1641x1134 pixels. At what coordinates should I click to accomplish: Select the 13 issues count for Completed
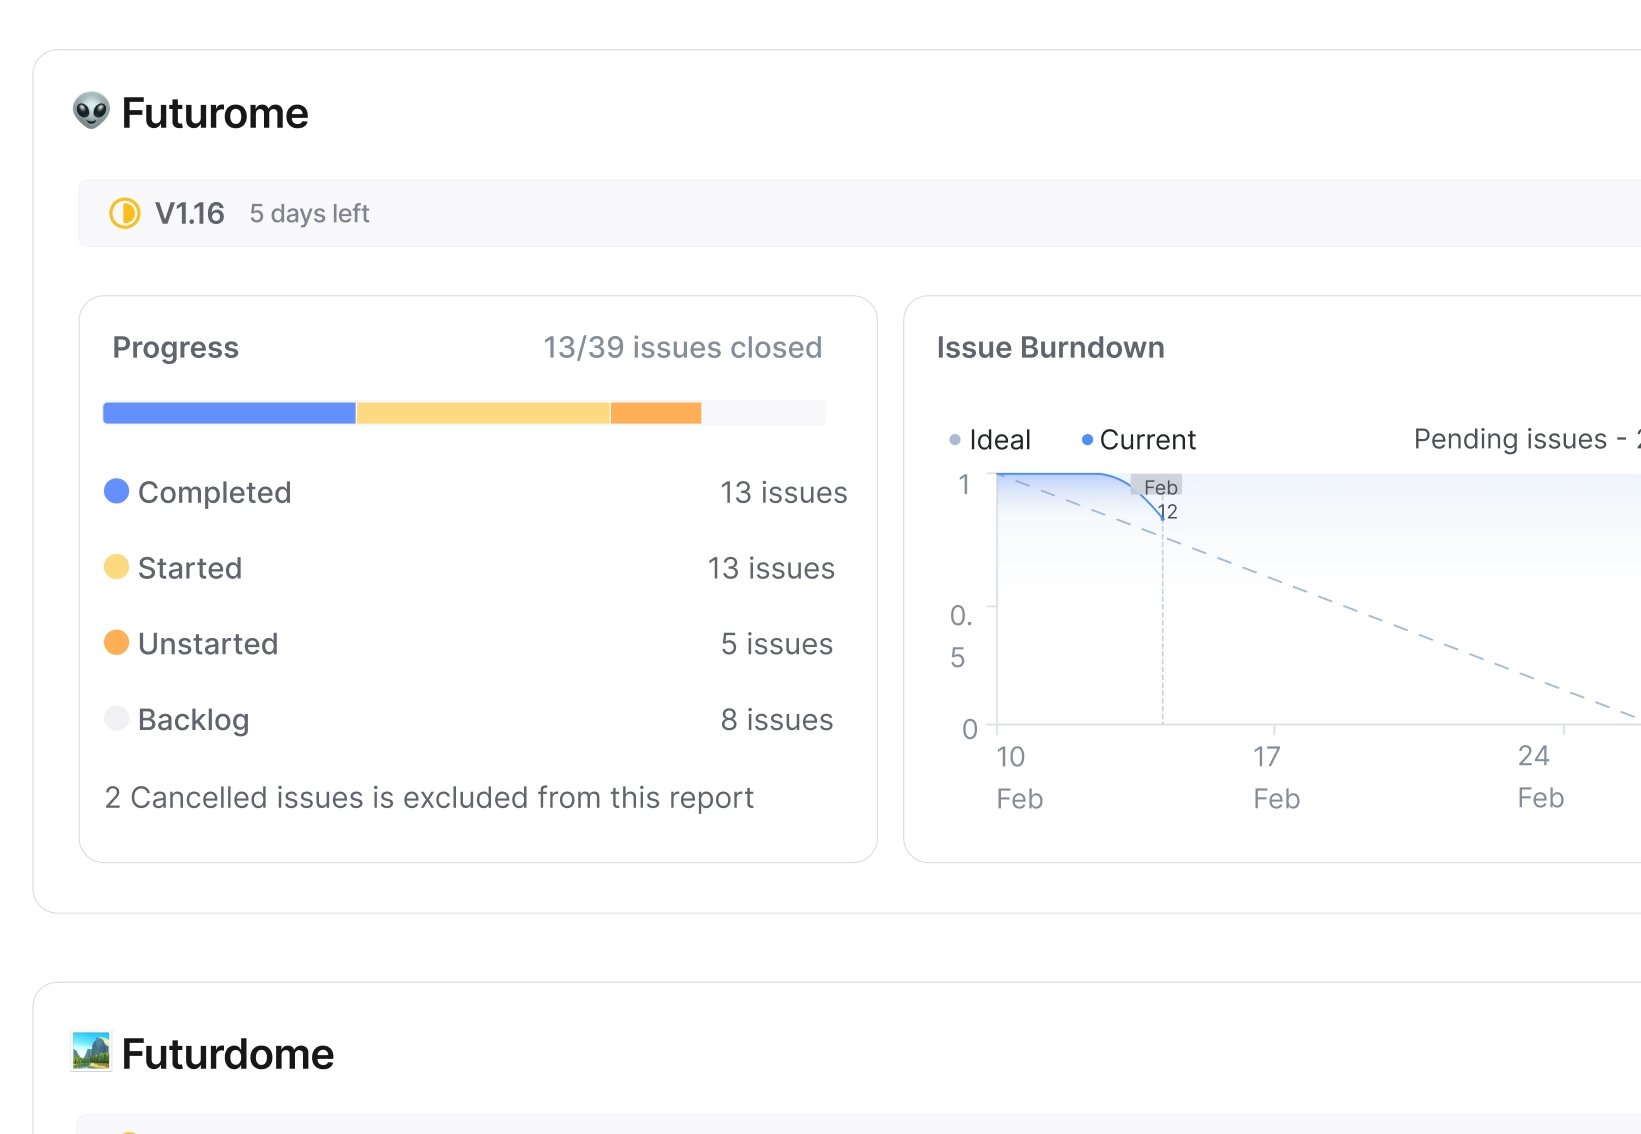pyautogui.click(x=783, y=492)
